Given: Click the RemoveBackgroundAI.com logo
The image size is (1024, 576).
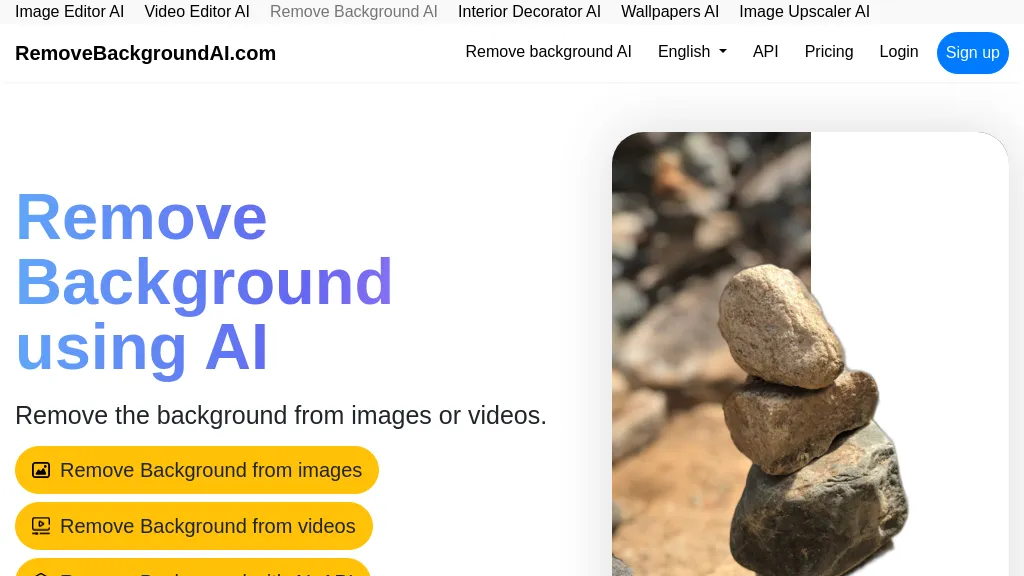Looking at the screenshot, I should (x=145, y=53).
